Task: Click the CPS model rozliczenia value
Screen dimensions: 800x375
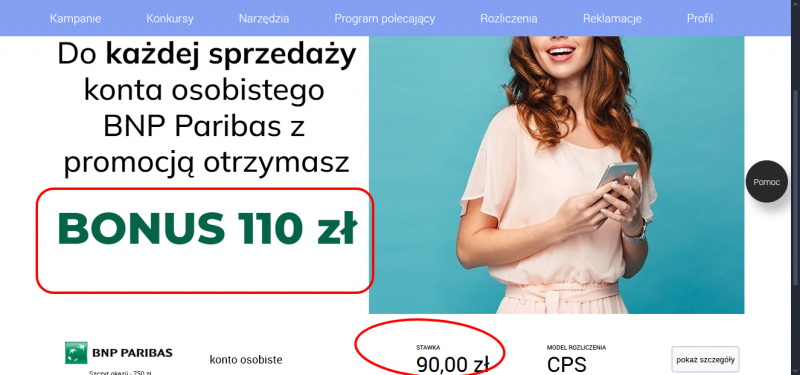Action: [x=567, y=365]
